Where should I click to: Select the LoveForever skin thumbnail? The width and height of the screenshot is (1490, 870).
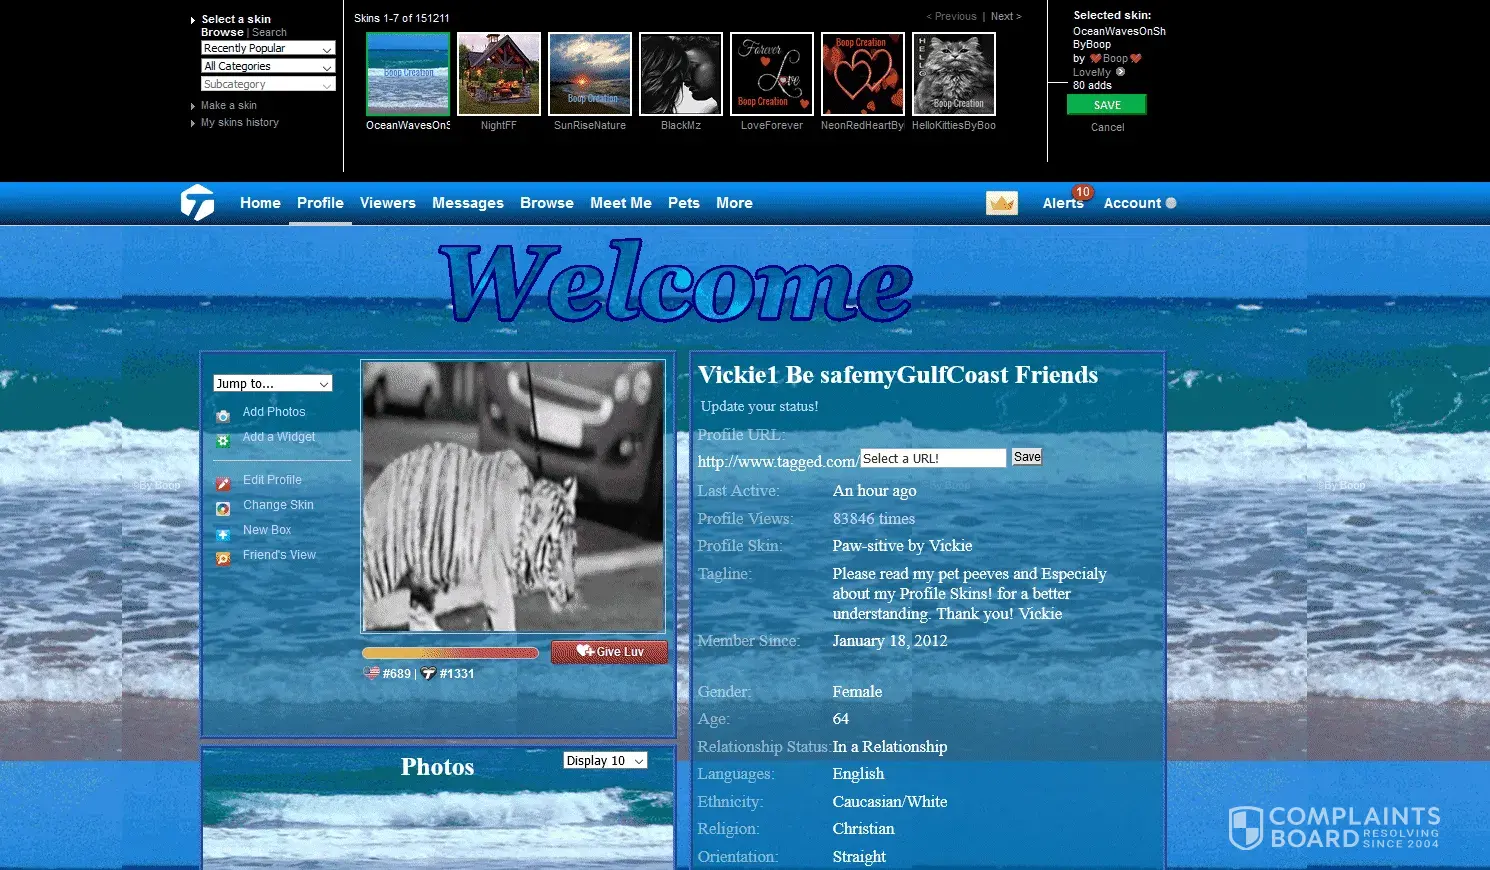point(772,74)
